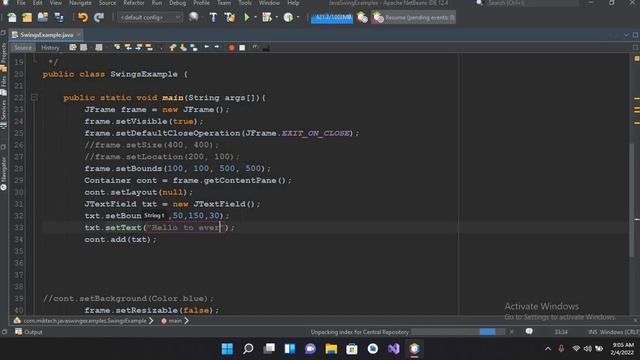
Task: Run project with the green play icon
Action: [x=247, y=18]
